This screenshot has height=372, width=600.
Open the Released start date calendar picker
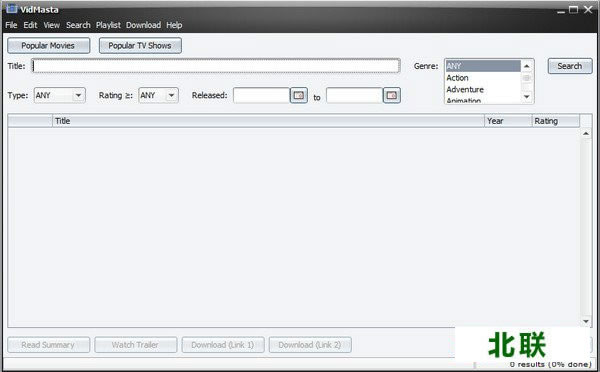tap(298, 95)
